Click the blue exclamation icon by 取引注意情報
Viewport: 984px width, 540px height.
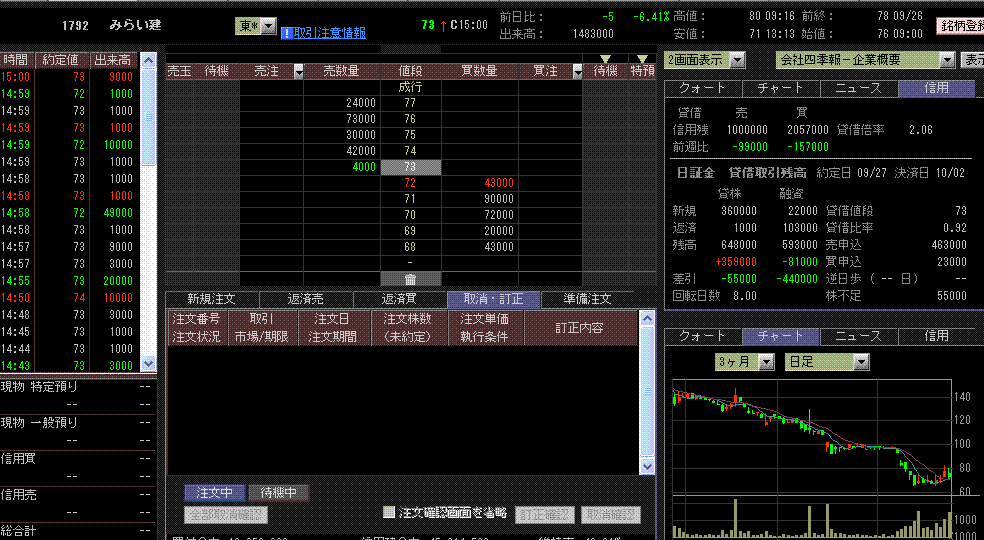coord(286,33)
